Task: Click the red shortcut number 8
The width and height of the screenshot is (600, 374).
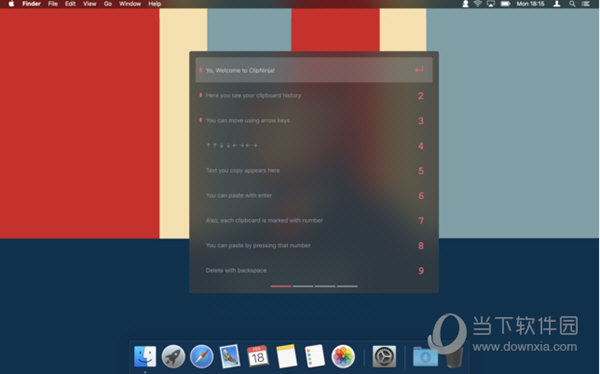Action: tap(421, 246)
